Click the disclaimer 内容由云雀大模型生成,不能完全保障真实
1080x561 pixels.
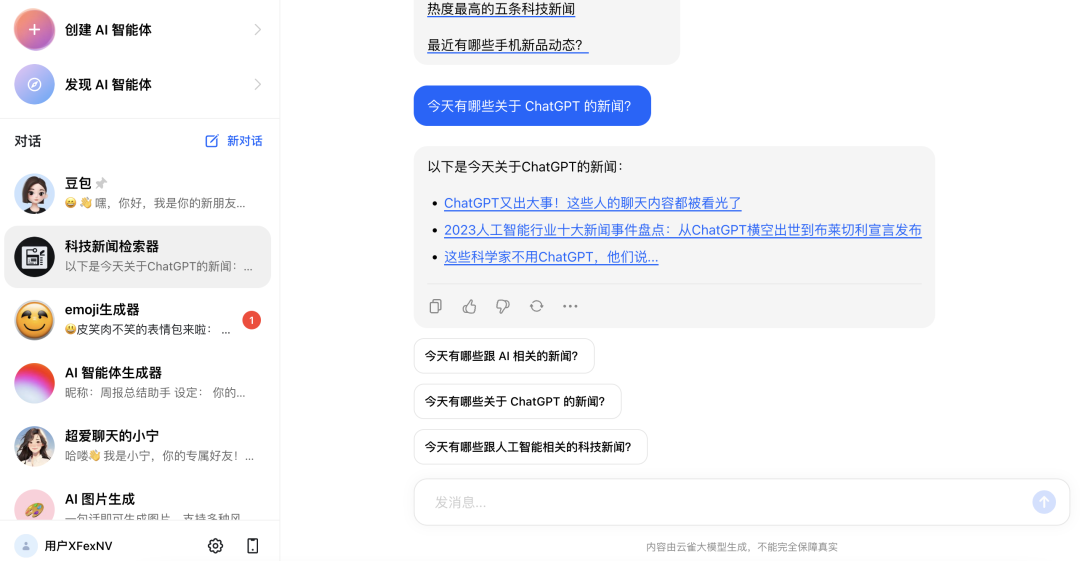point(742,547)
